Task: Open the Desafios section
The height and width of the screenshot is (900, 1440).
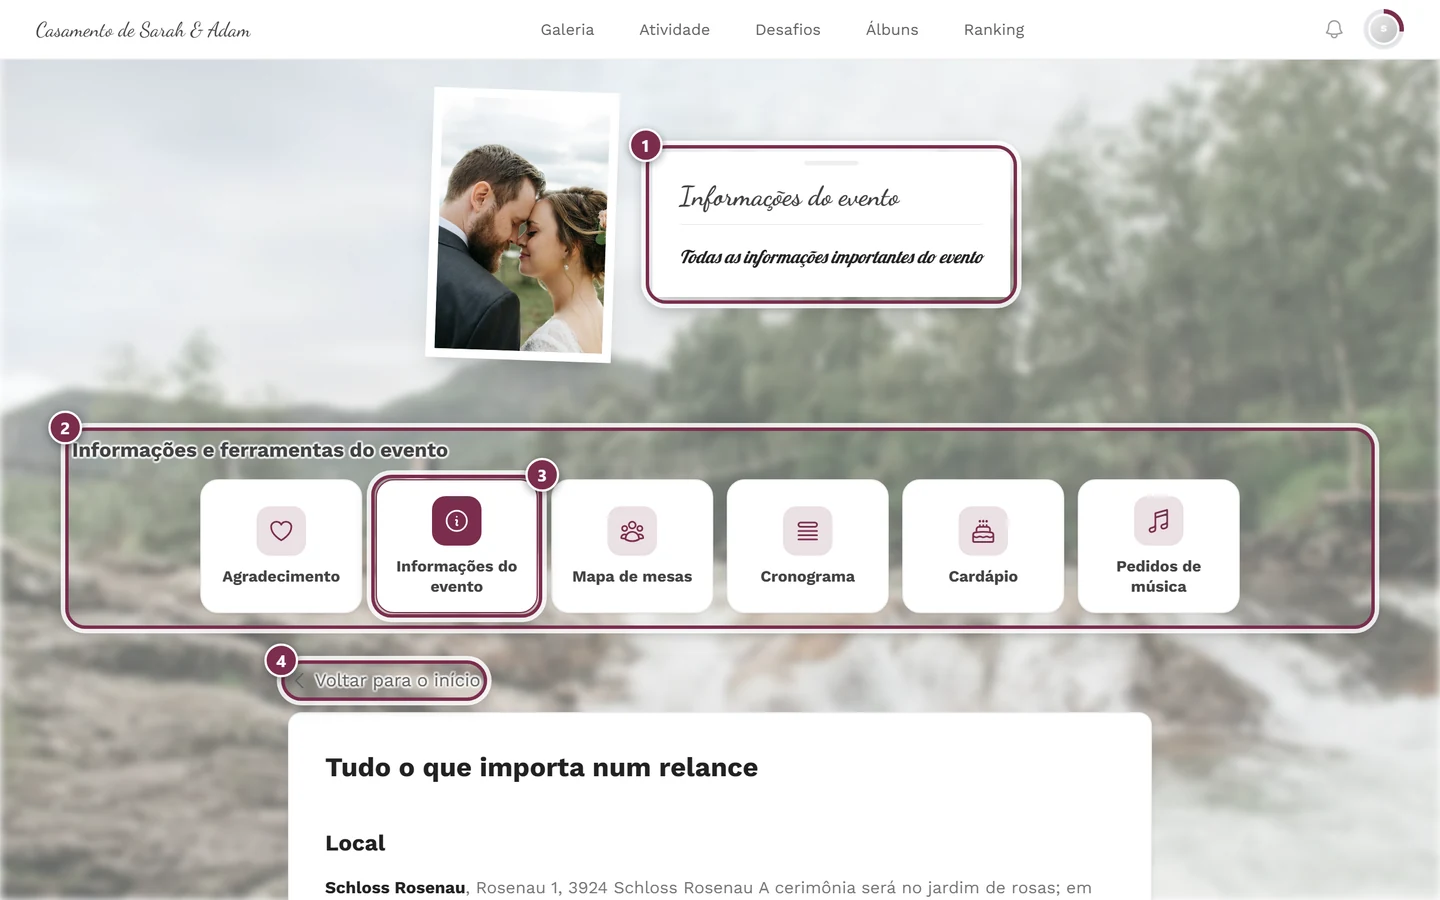Action: pos(788,30)
